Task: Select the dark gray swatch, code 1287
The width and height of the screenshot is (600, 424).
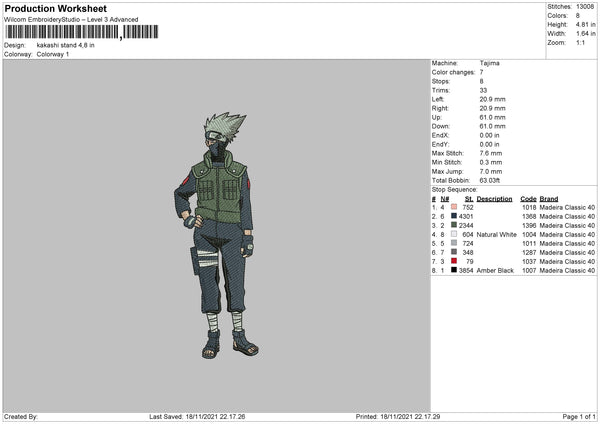Action: [x=454, y=252]
